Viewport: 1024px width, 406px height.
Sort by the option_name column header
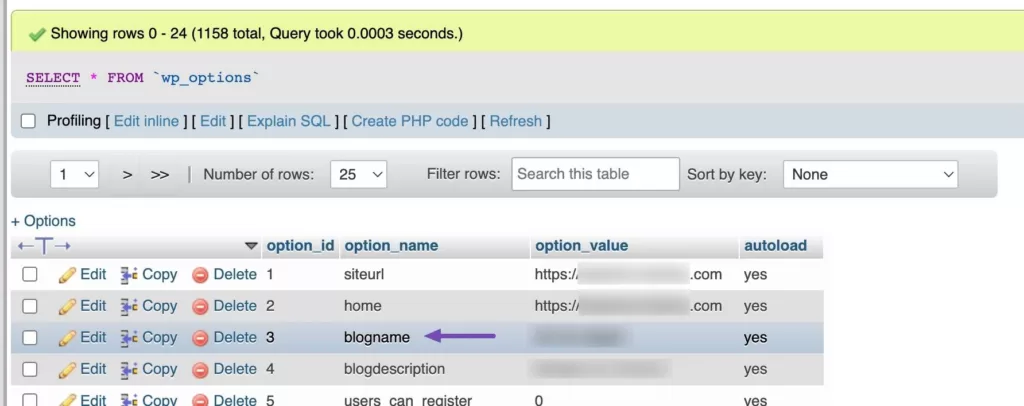click(390, 246)
